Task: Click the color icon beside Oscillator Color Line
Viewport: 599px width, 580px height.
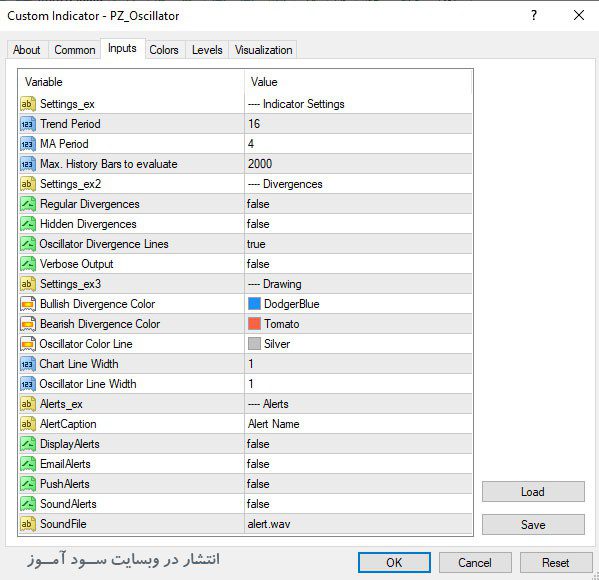Action: coord(28,344)
